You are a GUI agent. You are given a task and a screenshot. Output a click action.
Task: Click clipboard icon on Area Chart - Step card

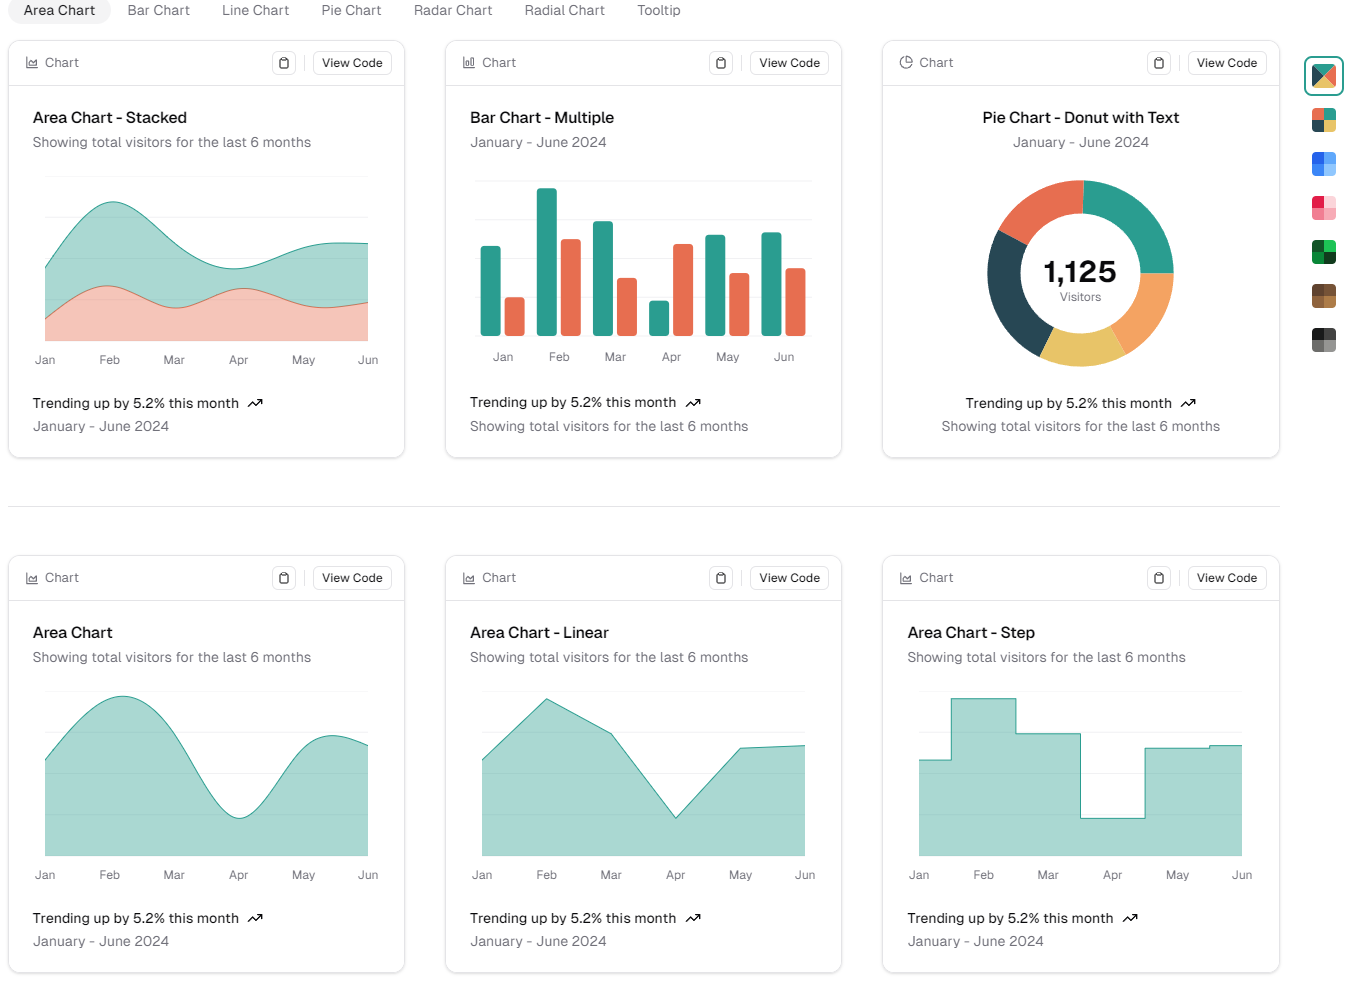pyautogui.click(x=1159, y=578)
